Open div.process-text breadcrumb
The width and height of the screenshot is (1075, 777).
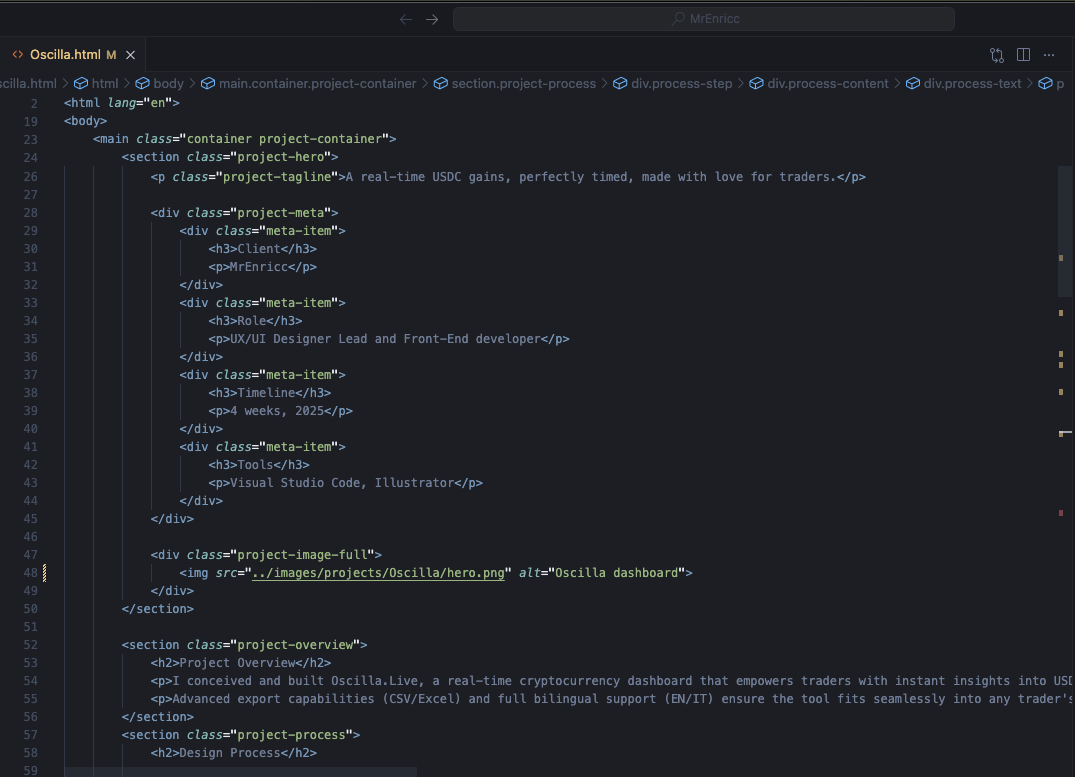tap(972, 84)
